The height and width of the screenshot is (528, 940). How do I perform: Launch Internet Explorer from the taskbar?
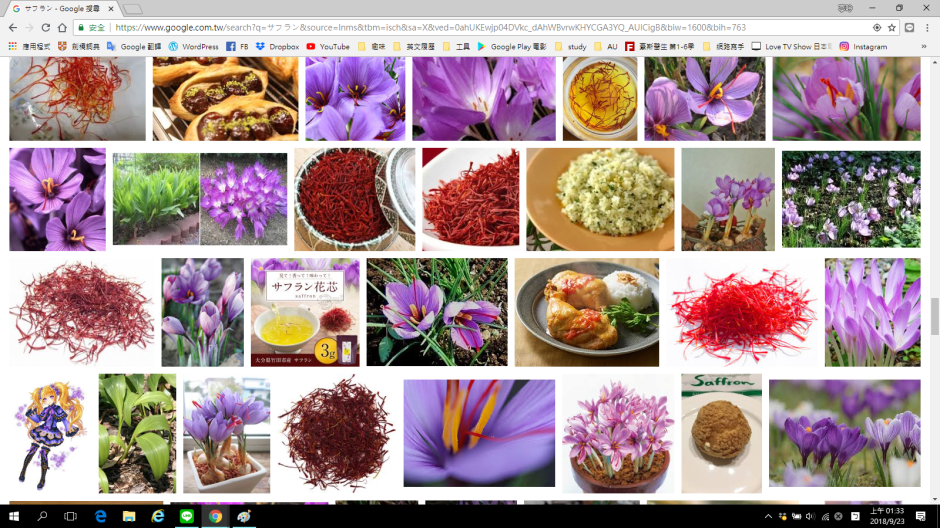[x=158, y=516]
